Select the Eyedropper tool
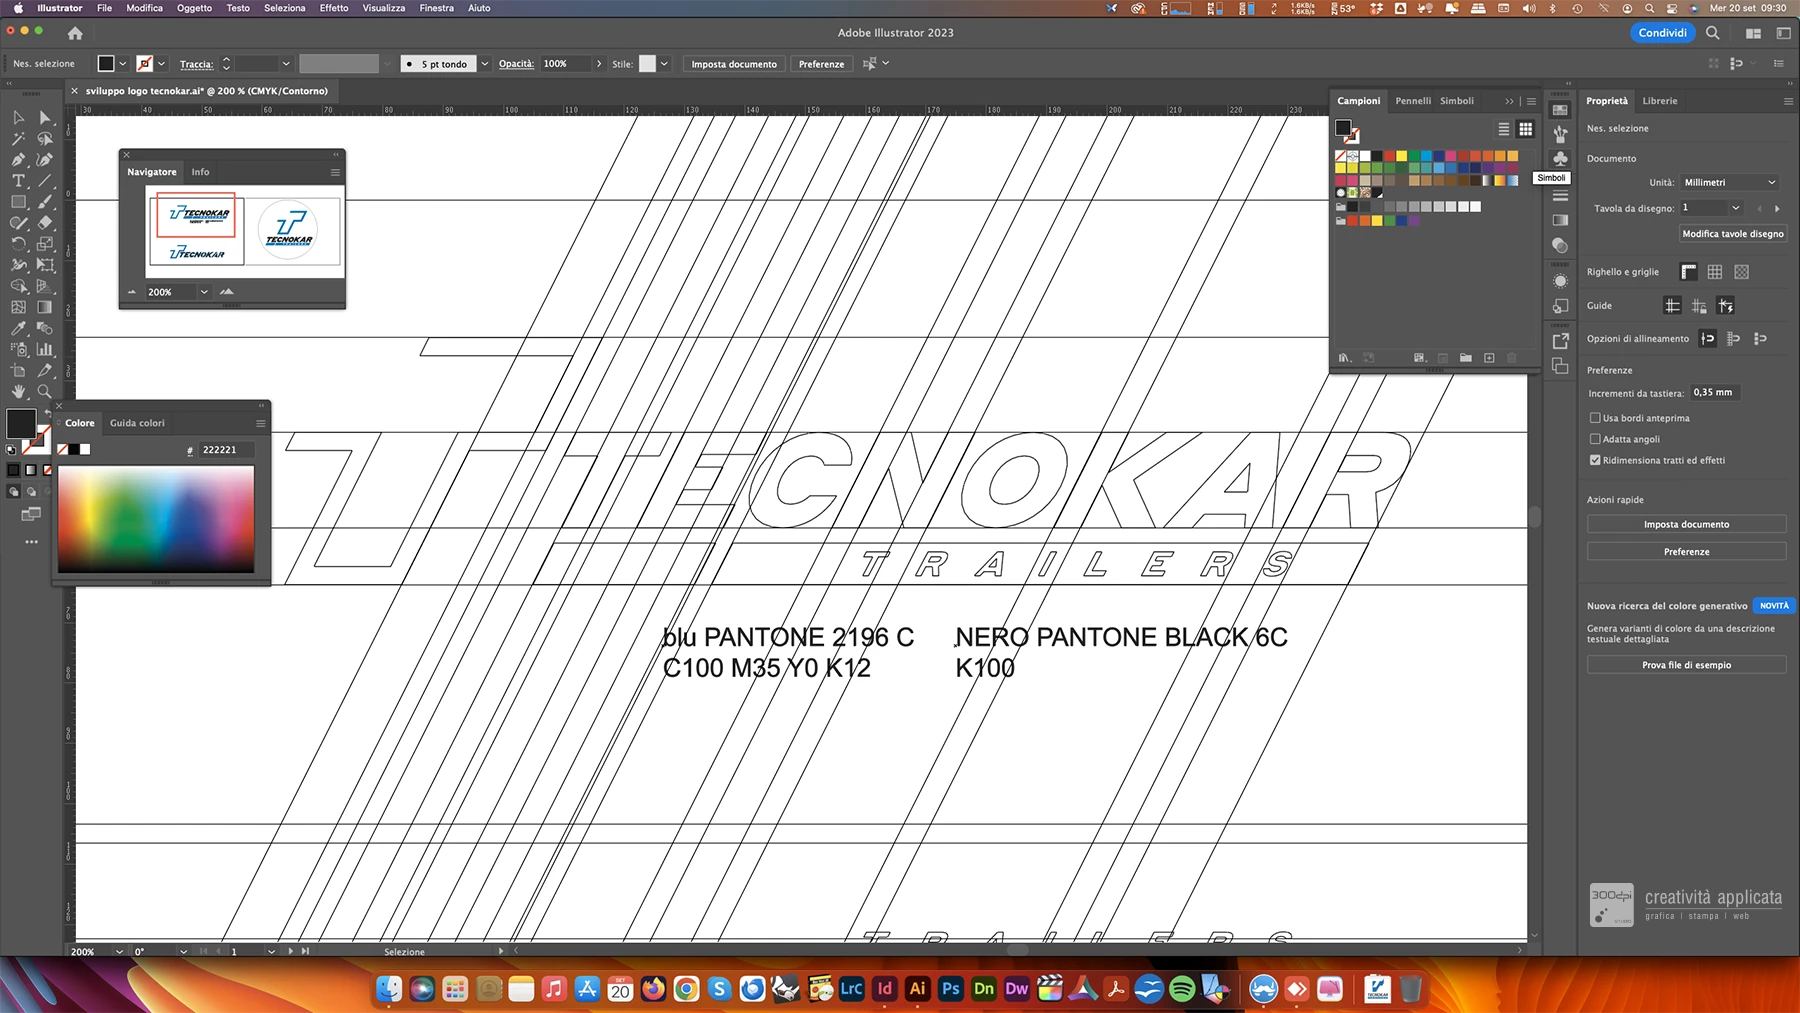 point(18,328)
